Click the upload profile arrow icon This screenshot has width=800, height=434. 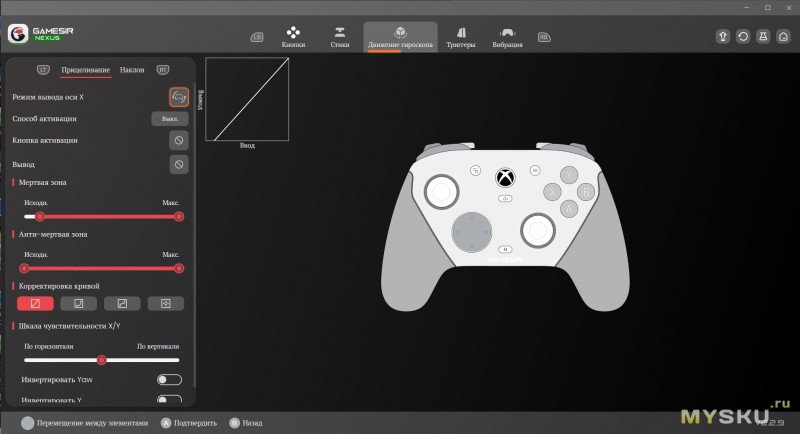point(724,36)
